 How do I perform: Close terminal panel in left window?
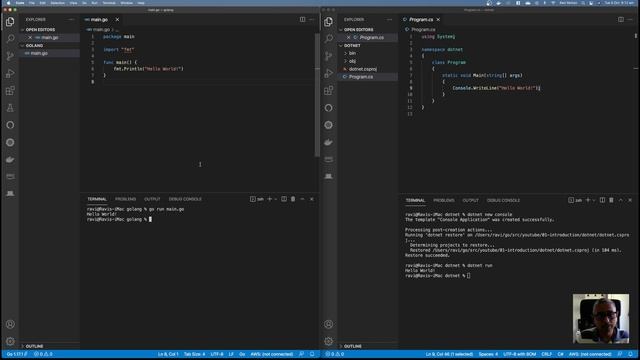tap(311, 199)
